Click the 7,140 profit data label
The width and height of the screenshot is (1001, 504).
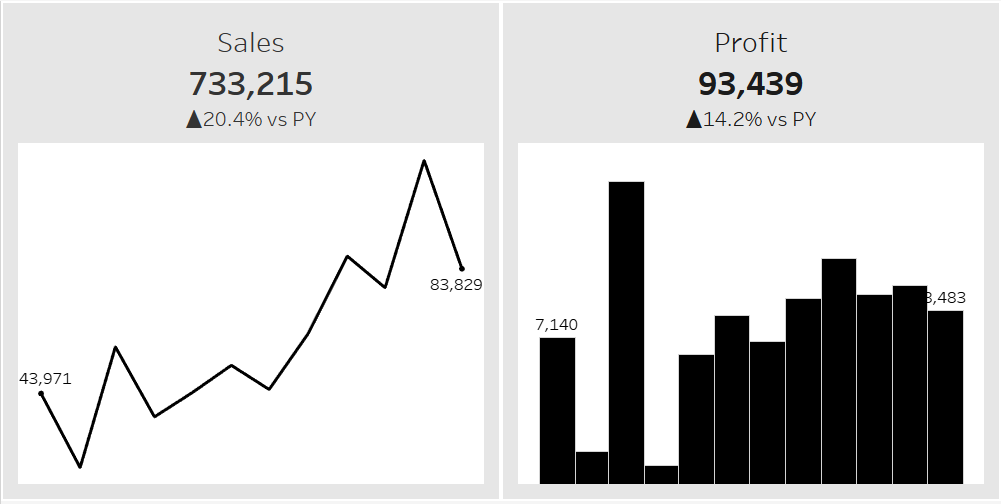point(556,325)
